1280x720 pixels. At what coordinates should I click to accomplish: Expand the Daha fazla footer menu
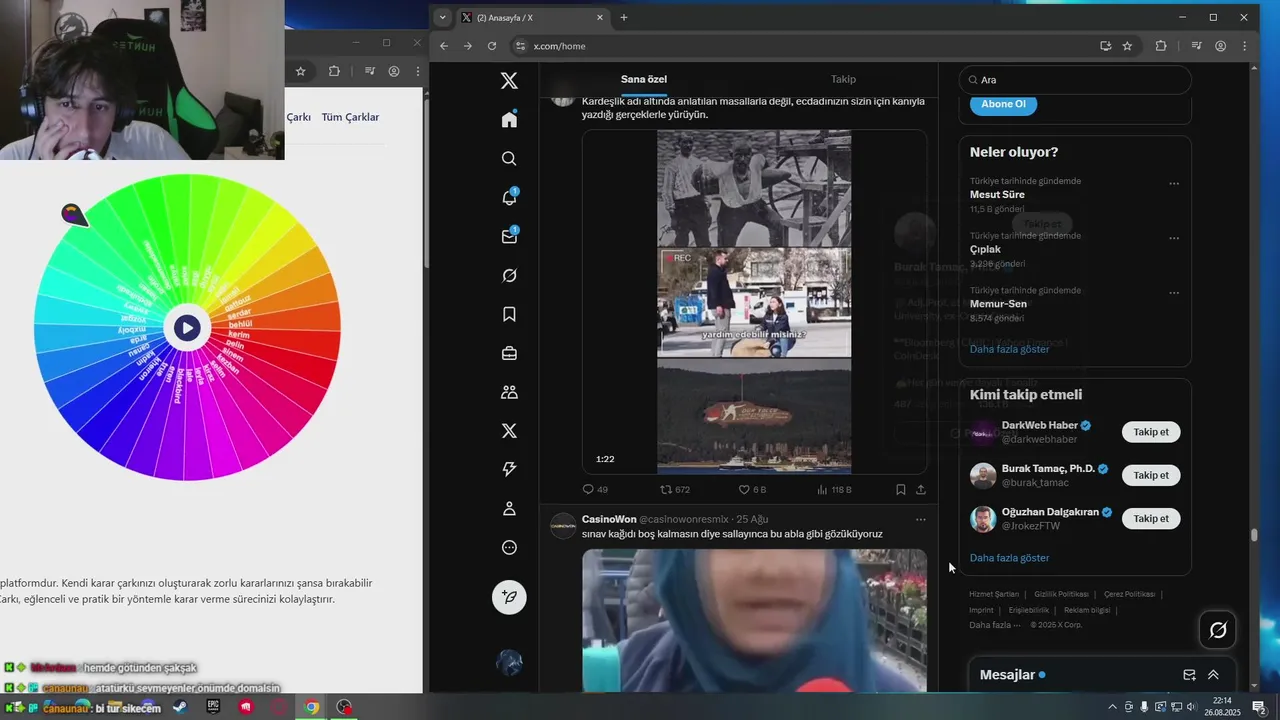coord(995,625)
